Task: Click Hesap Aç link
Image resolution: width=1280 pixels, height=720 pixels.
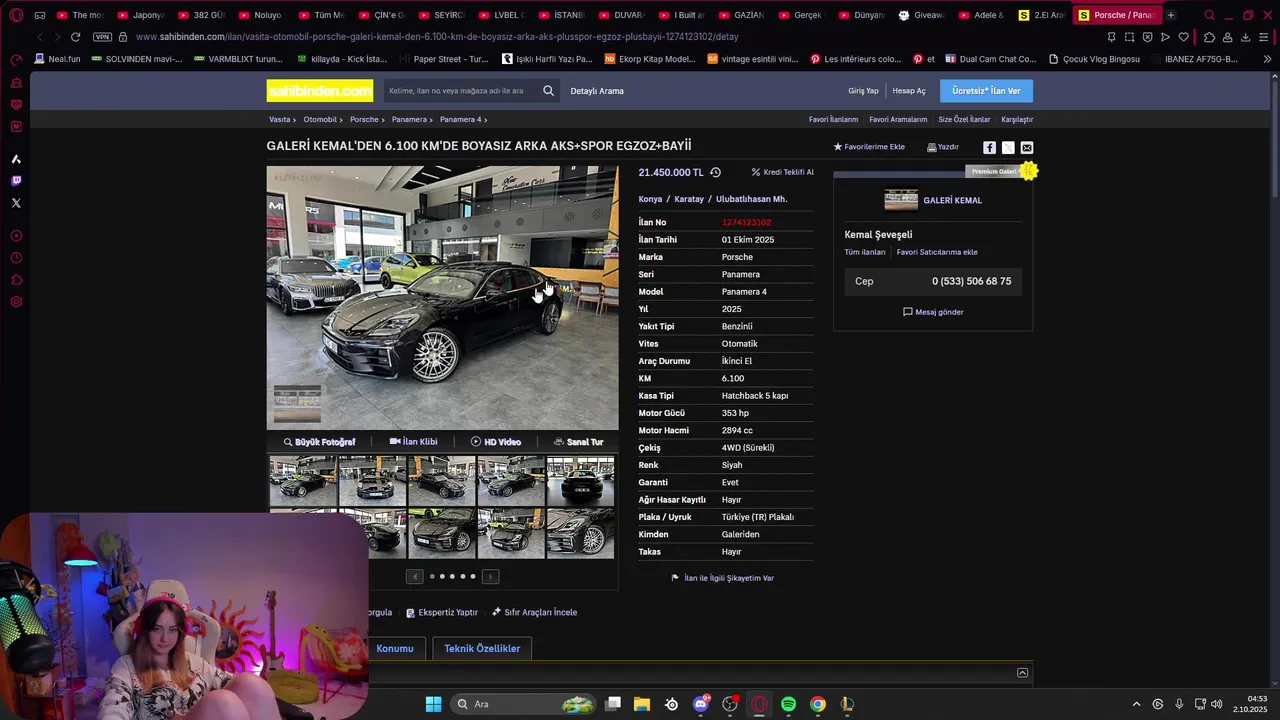Action: coord(909,91)
